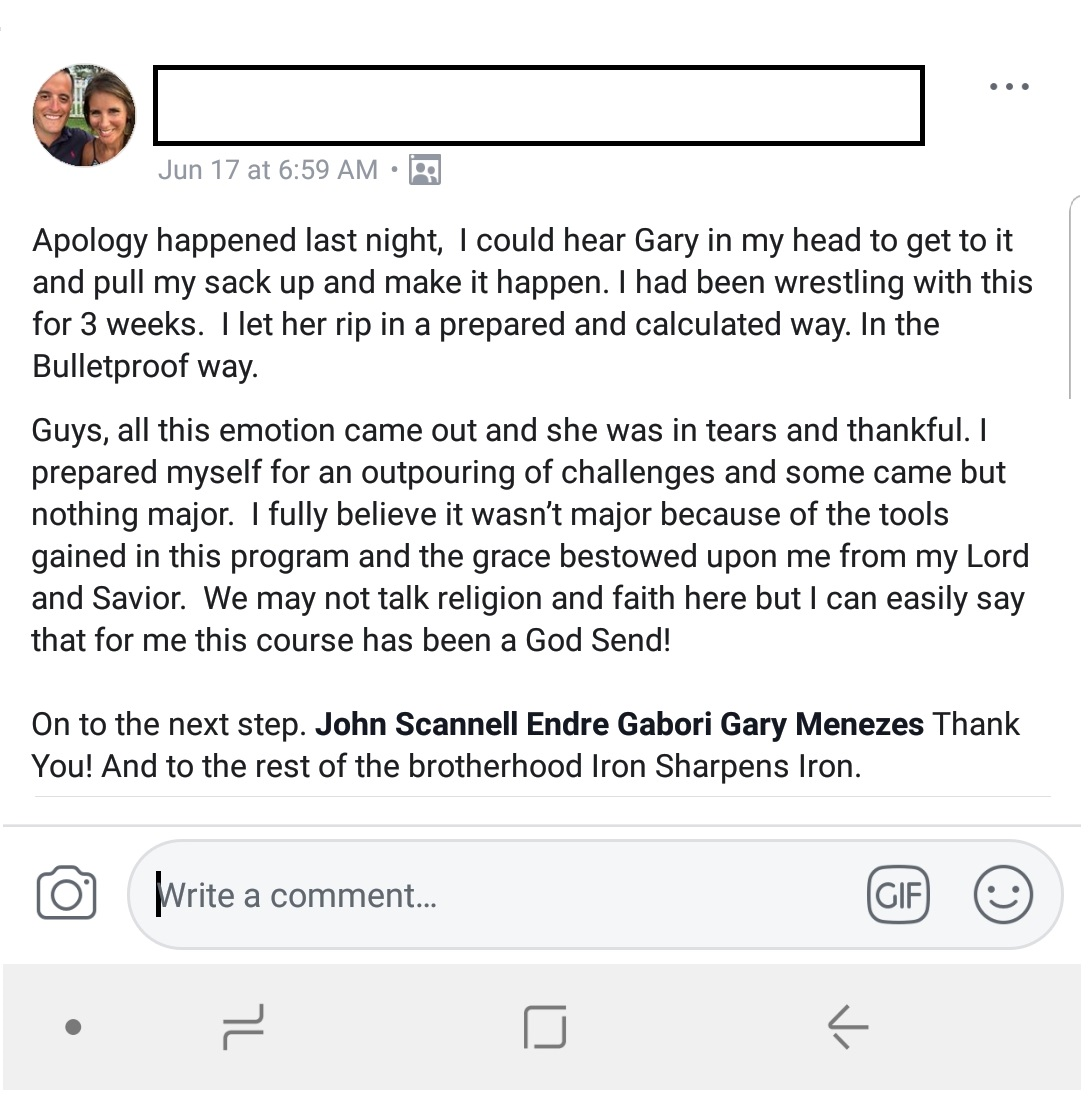Tap the paragraph starting "Guys, all this emotion"
The height and width of the screenshot is (1105, 1089).
pyautogui.click(x=530, y=535)
